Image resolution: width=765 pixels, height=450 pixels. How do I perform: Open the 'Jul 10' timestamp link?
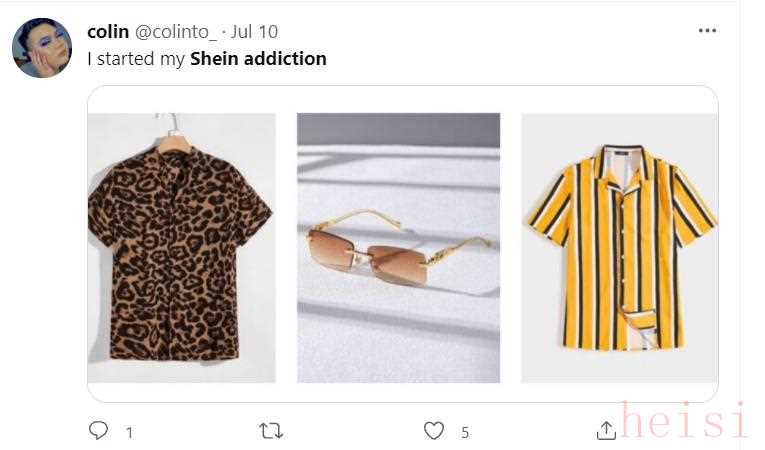click(x=255, y=32)
